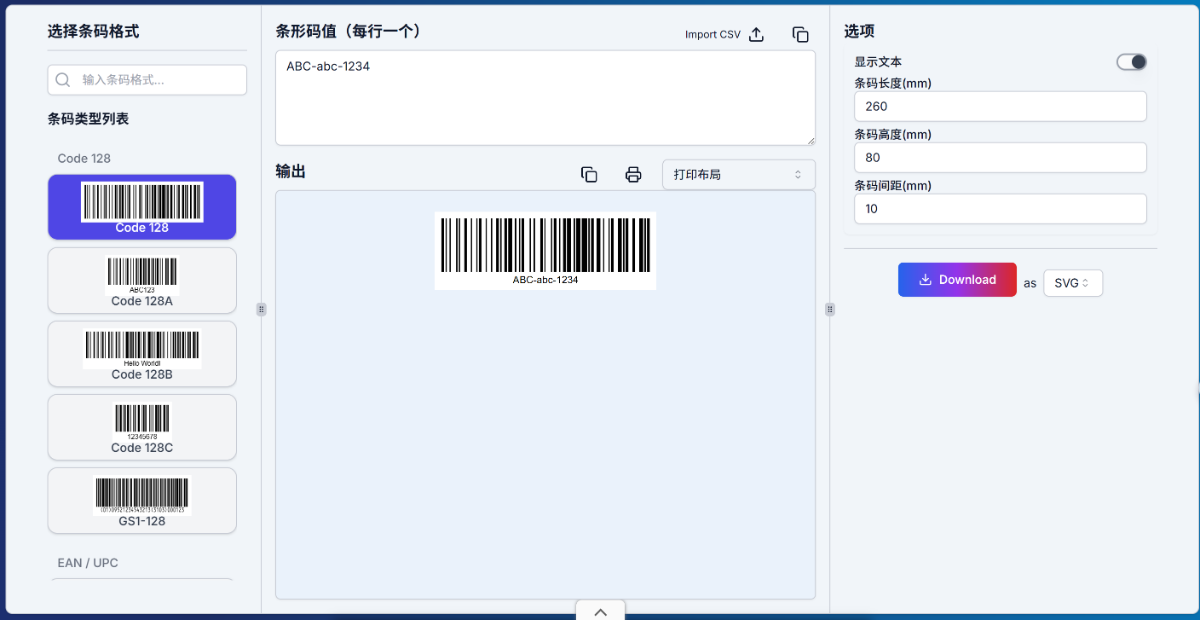1200x620 pixels.
Task: Click the Import CSV upload icon
Action: 757,34
